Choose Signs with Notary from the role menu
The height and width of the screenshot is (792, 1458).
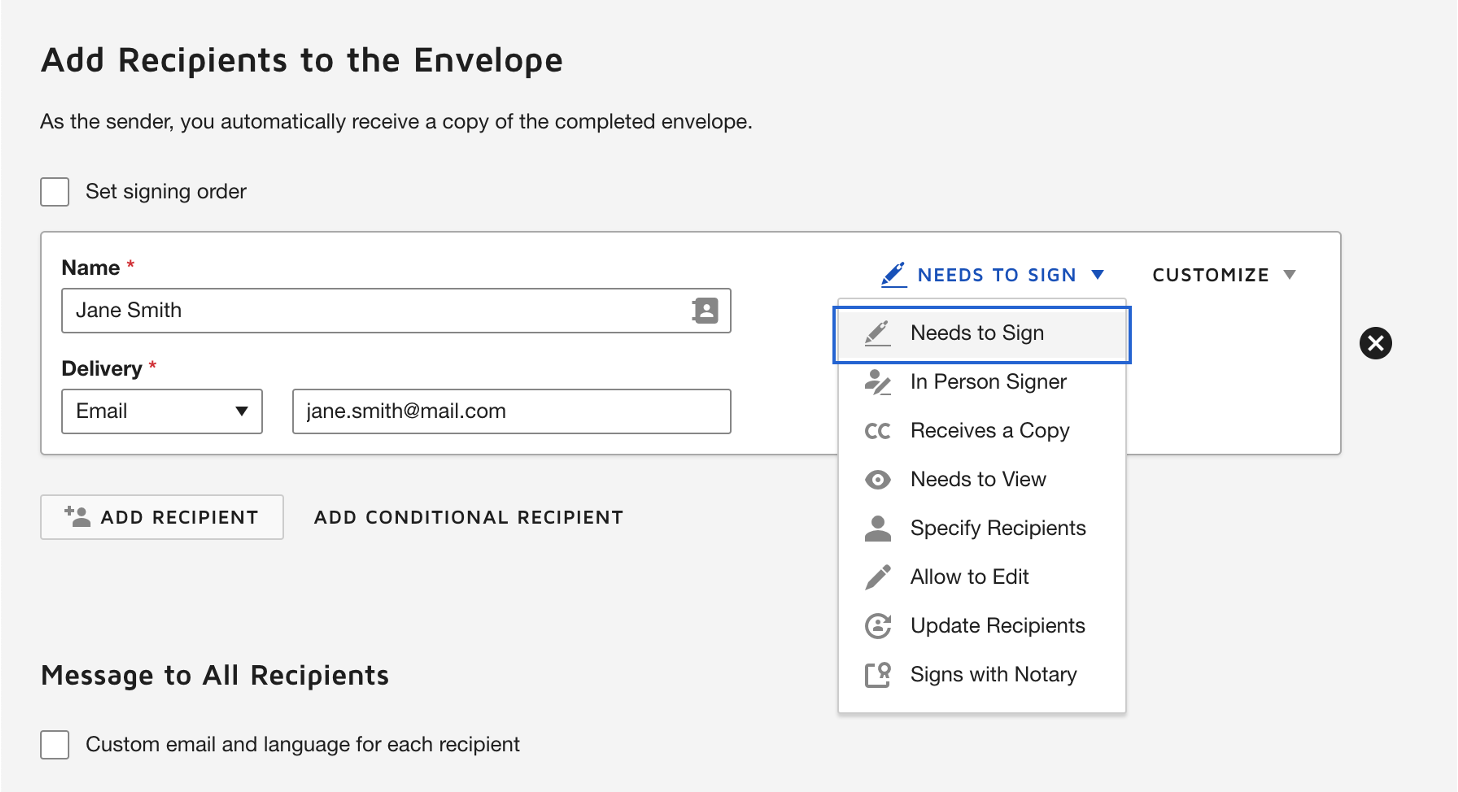pos(993,674)
